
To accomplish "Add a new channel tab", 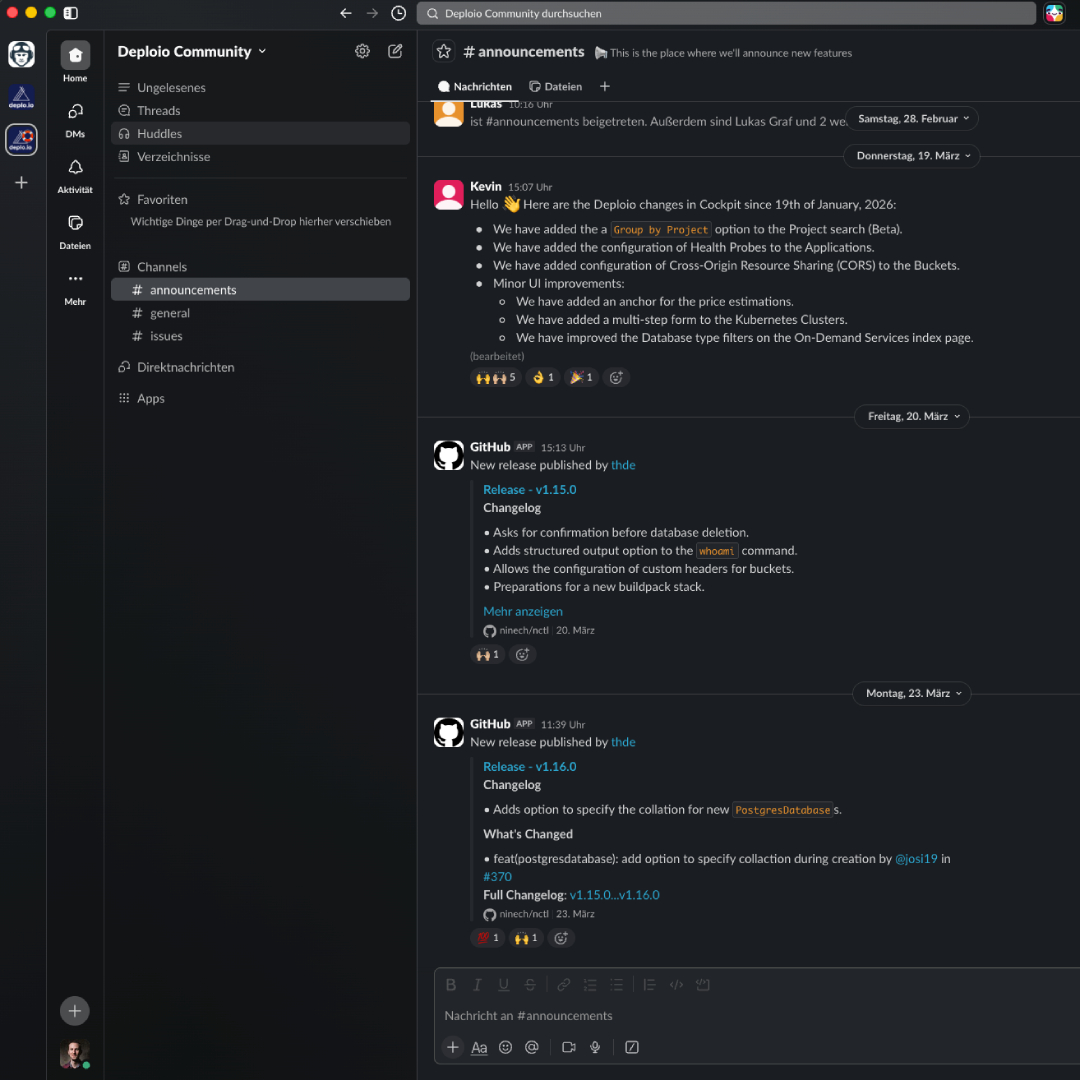I will (x=605, y=86).
